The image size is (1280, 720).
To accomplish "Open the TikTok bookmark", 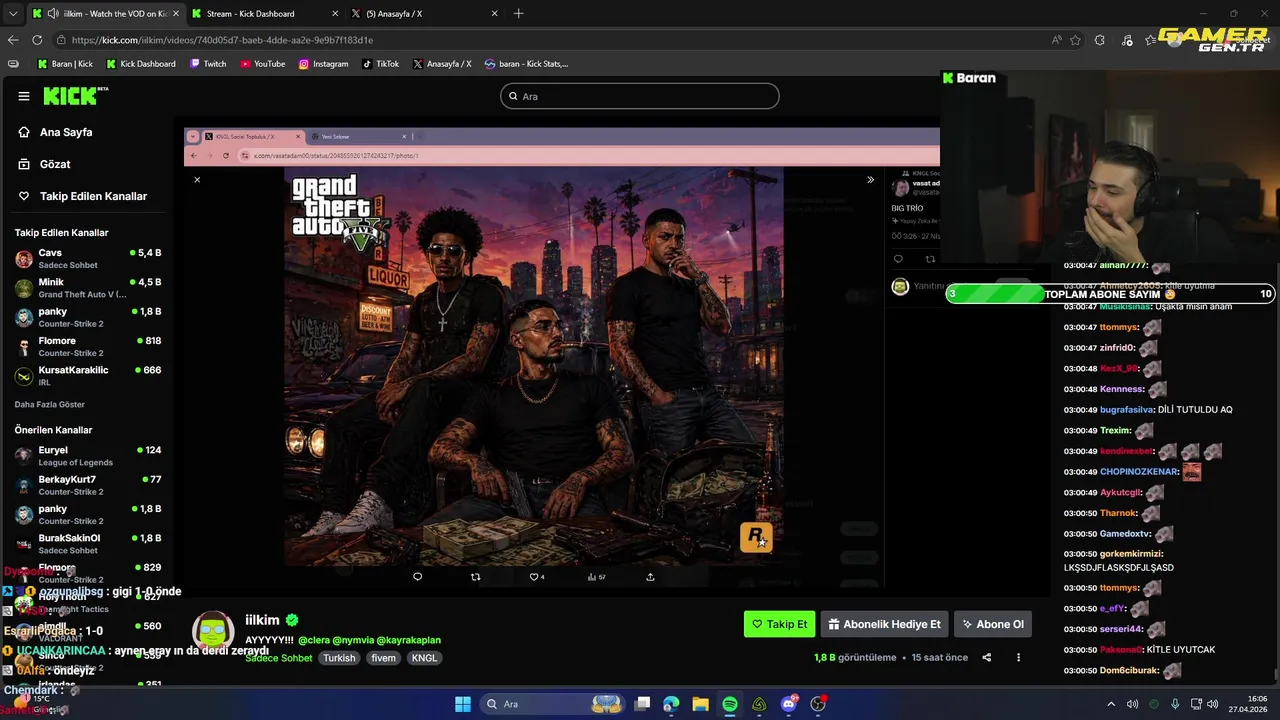I will pyautogui.click(x=380, y=64).
